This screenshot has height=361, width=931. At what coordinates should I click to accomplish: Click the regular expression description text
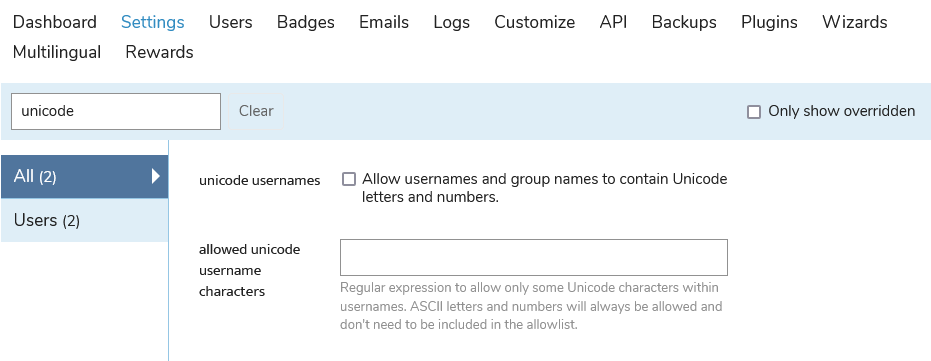coord(531,306)
